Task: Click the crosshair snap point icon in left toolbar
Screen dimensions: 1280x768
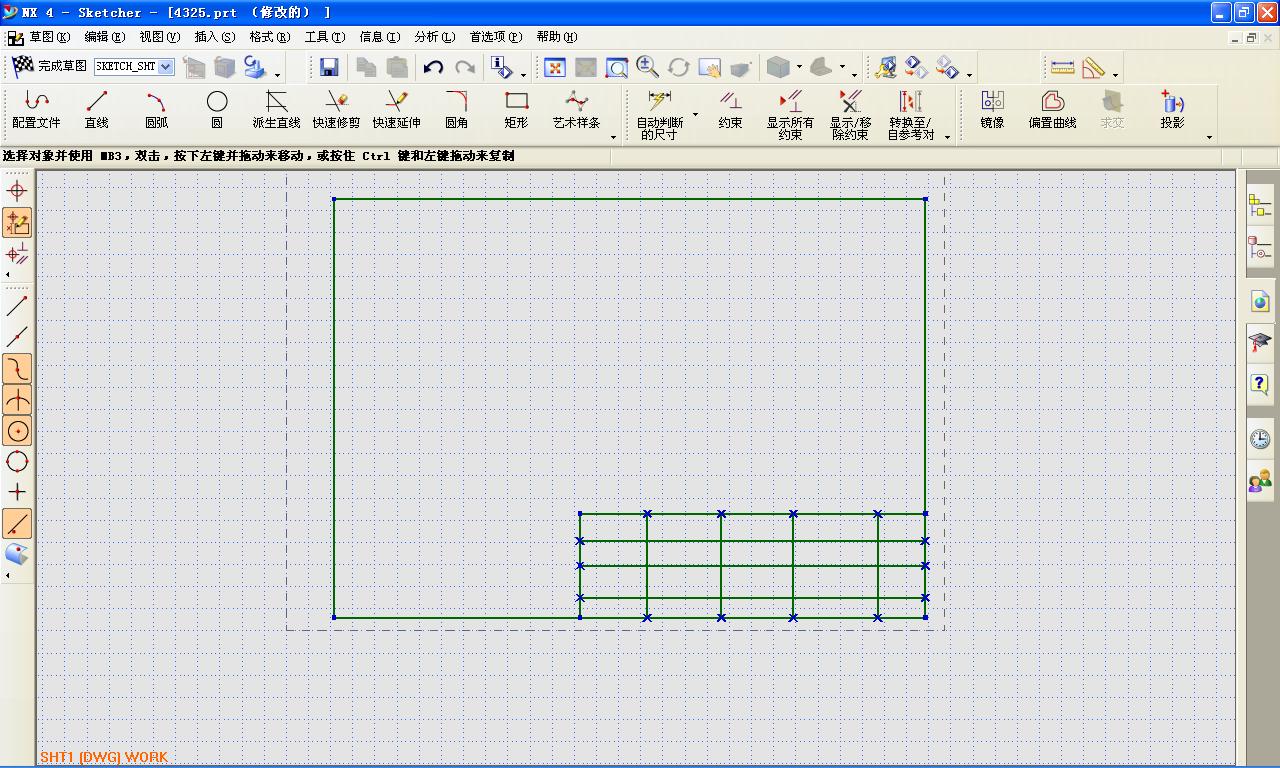Action: pyautogui.click(x=17, y=190)
